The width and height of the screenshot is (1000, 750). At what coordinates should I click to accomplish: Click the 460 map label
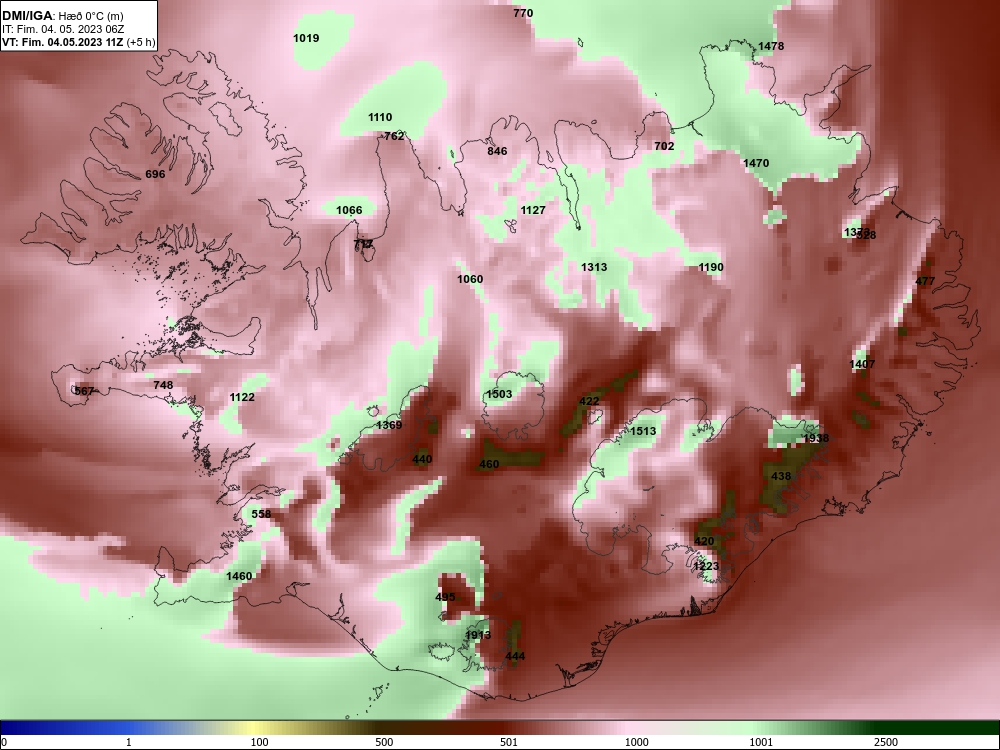pyautogui.click(x=489, y=464)
